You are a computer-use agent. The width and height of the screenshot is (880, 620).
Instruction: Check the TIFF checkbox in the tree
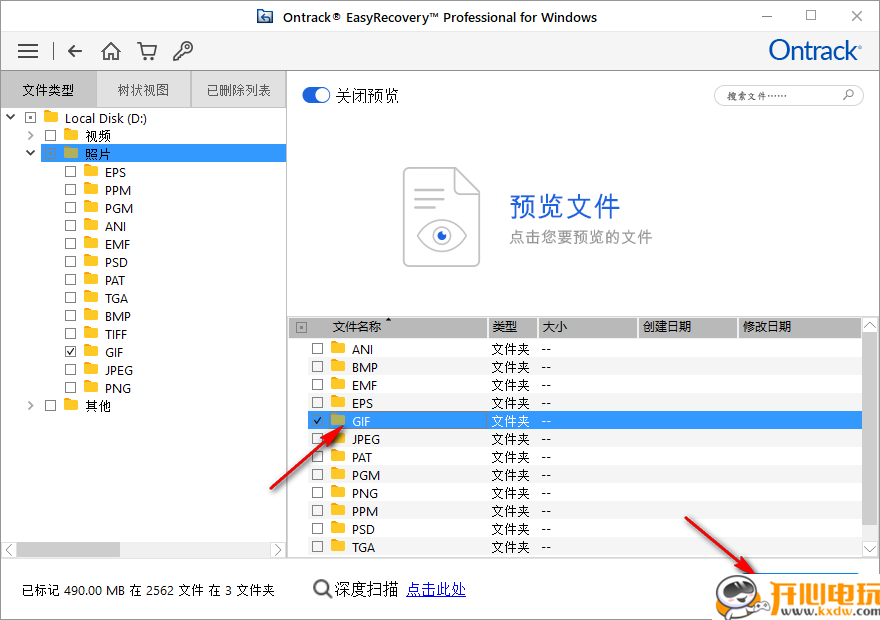(70, 334)
